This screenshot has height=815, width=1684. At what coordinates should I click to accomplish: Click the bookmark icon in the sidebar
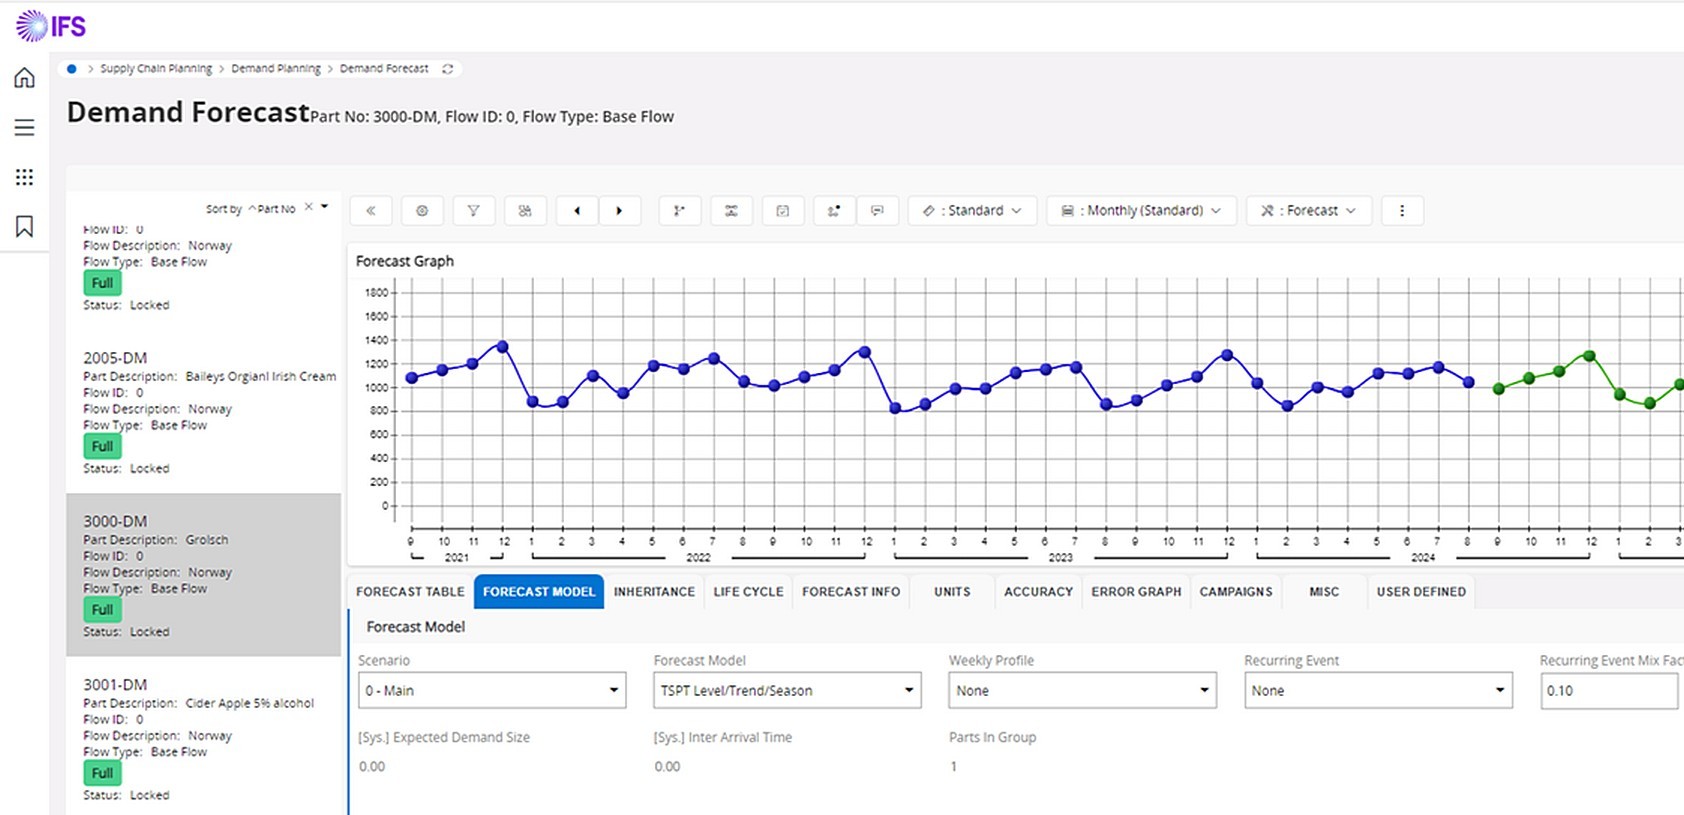coord(24,227)
